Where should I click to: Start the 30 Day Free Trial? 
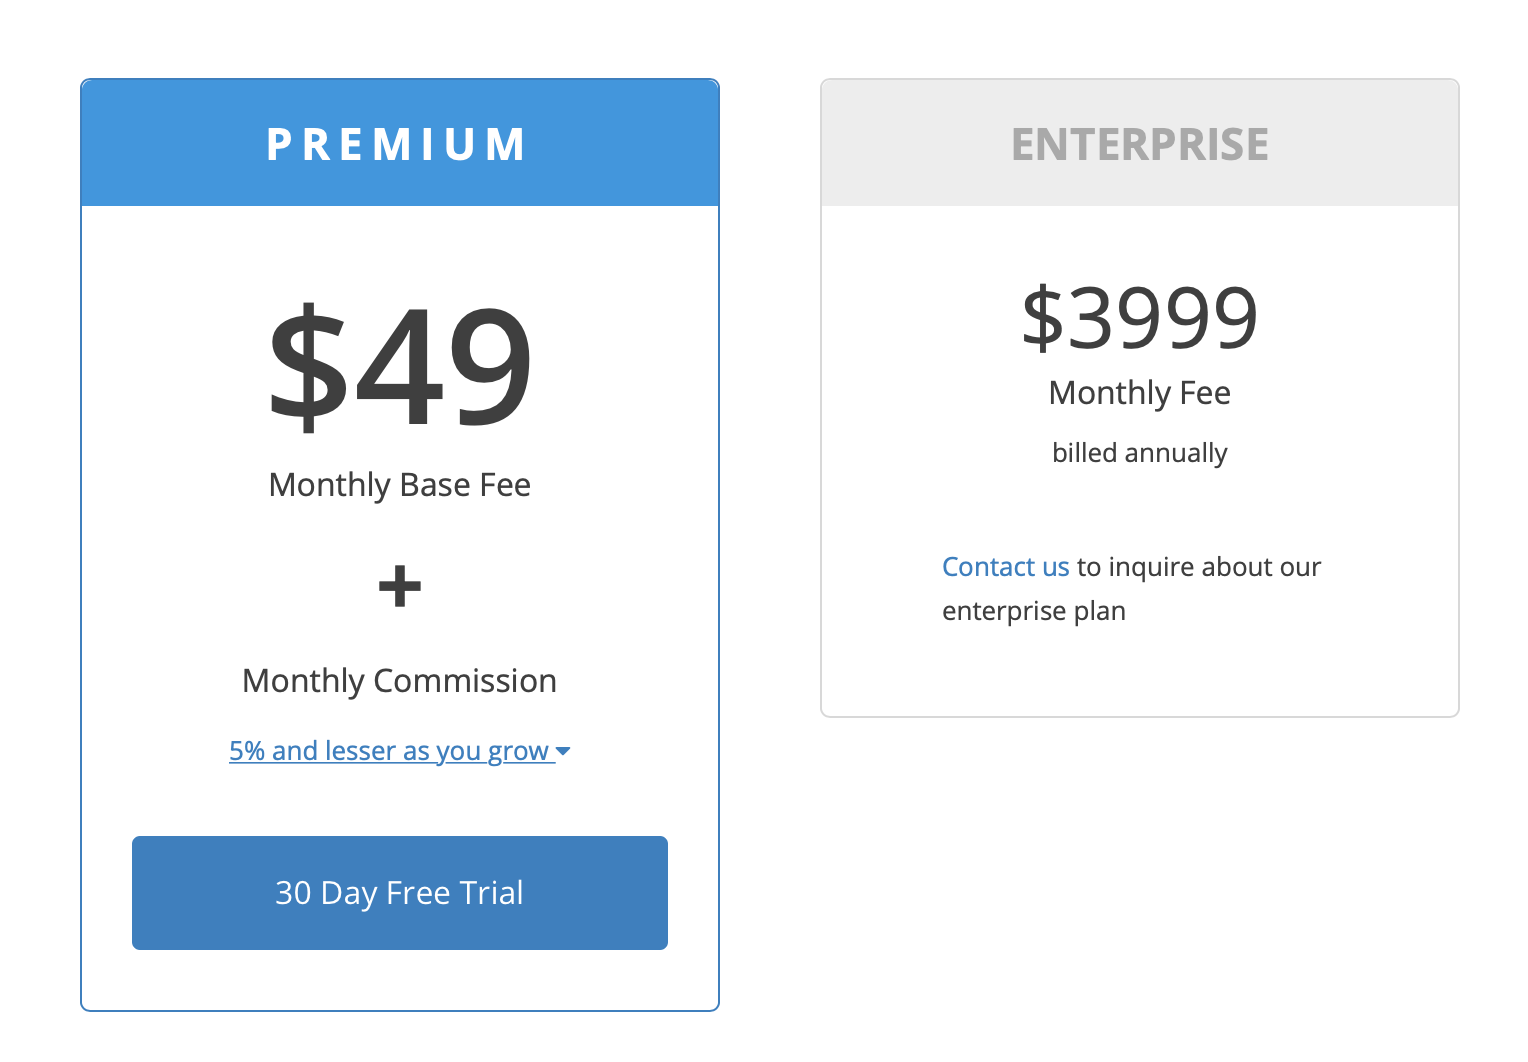click(x=399, y=892)
